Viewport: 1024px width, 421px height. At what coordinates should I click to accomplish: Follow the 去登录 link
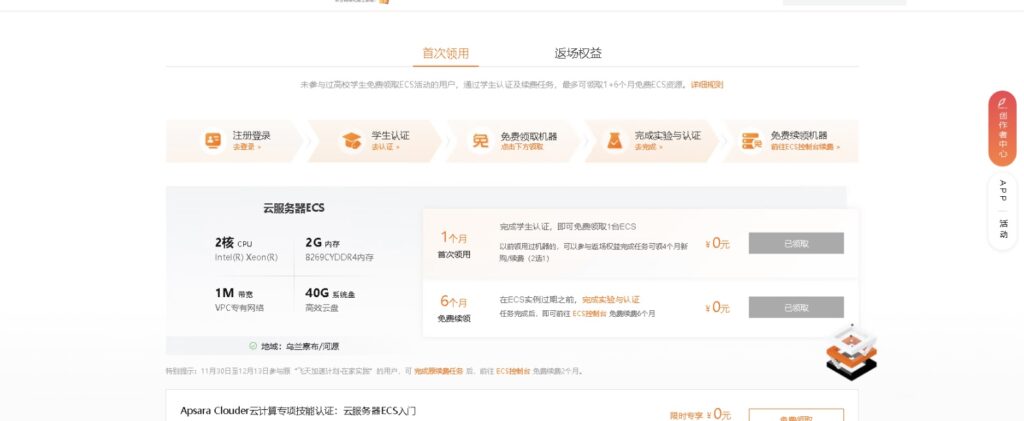click(246, 148)
